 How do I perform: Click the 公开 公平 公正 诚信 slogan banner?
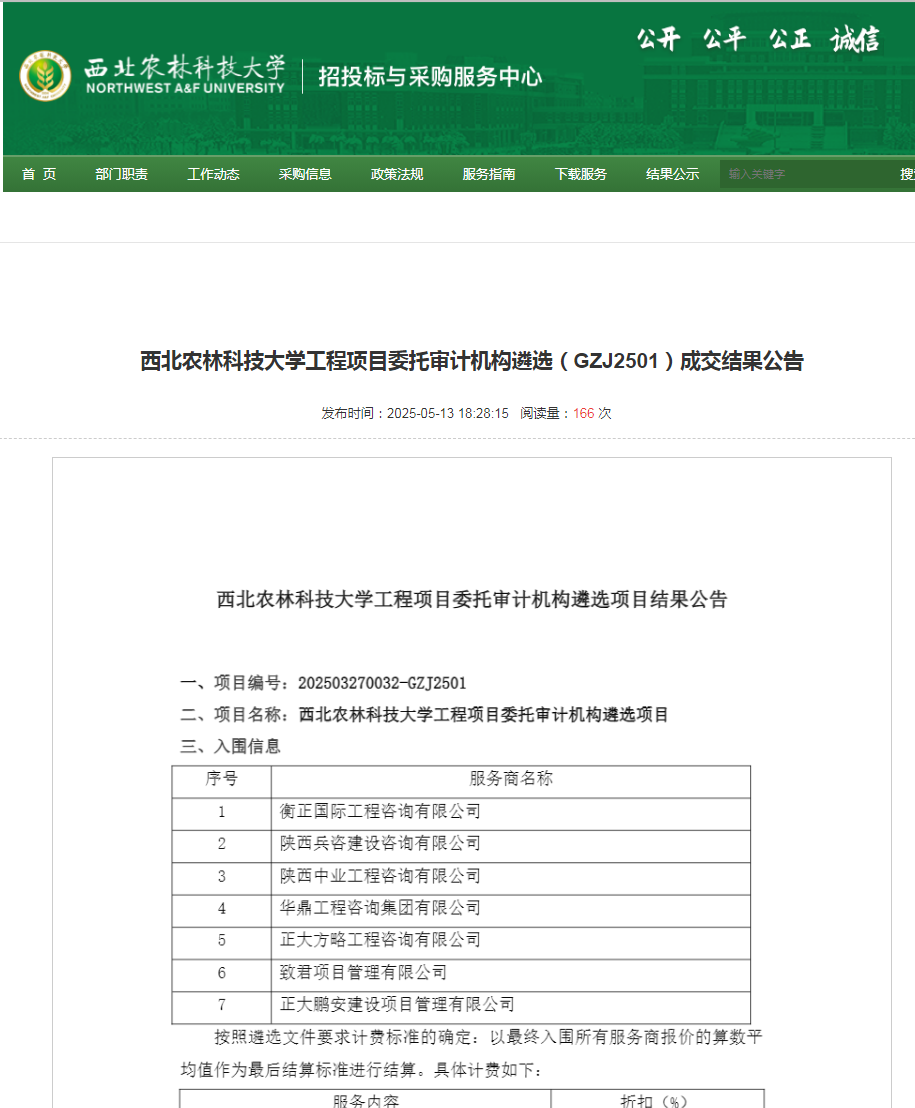[758, 40]
